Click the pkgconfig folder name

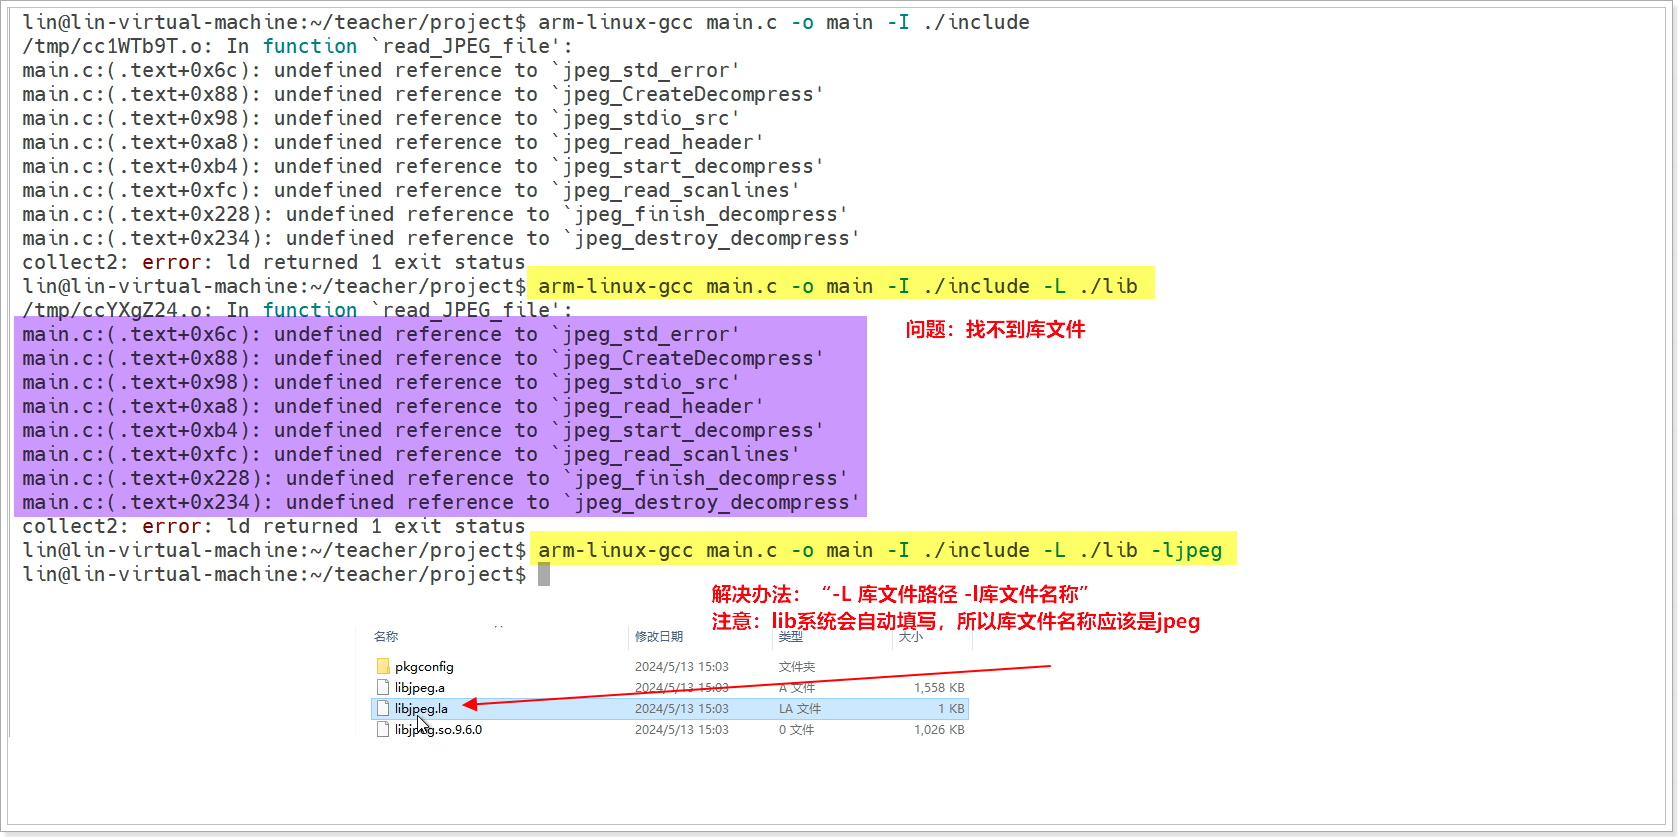[x=424, y=666]
